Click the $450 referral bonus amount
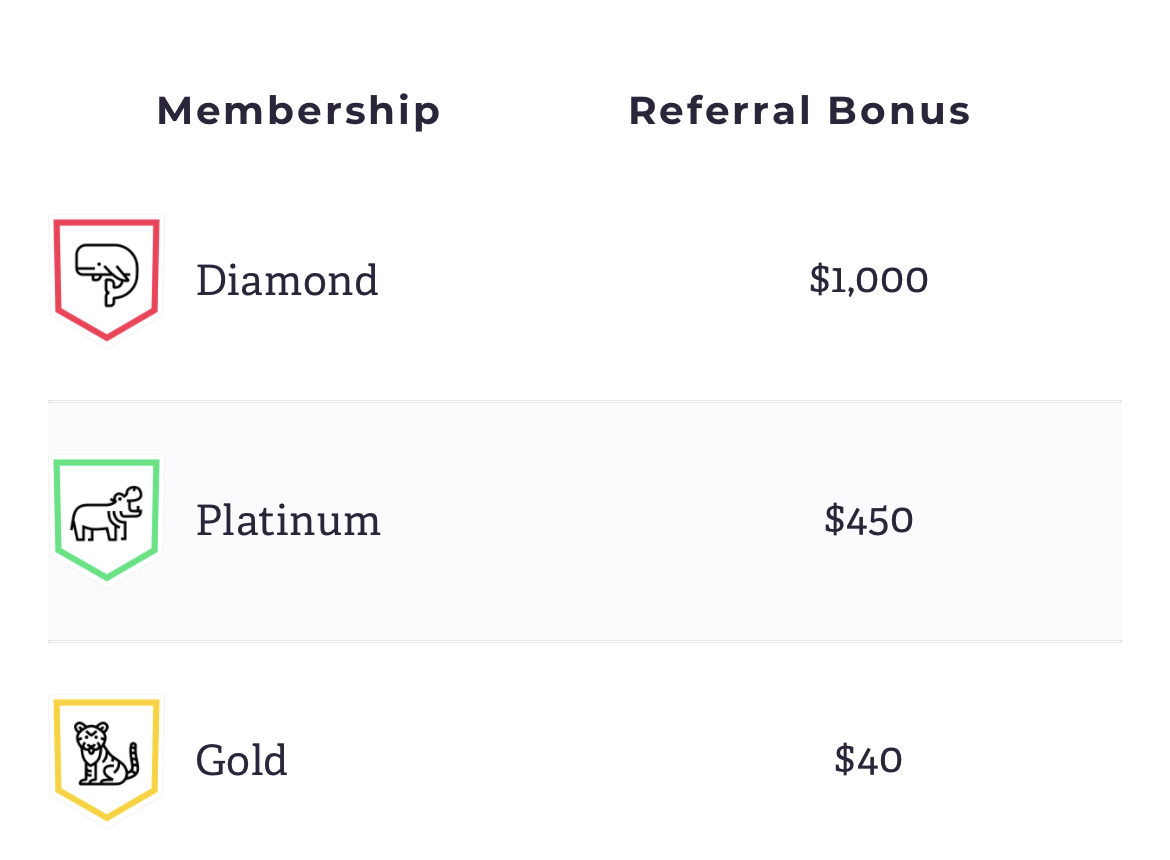The height and width of the screenshot is (860, 1170). [869, 520]
